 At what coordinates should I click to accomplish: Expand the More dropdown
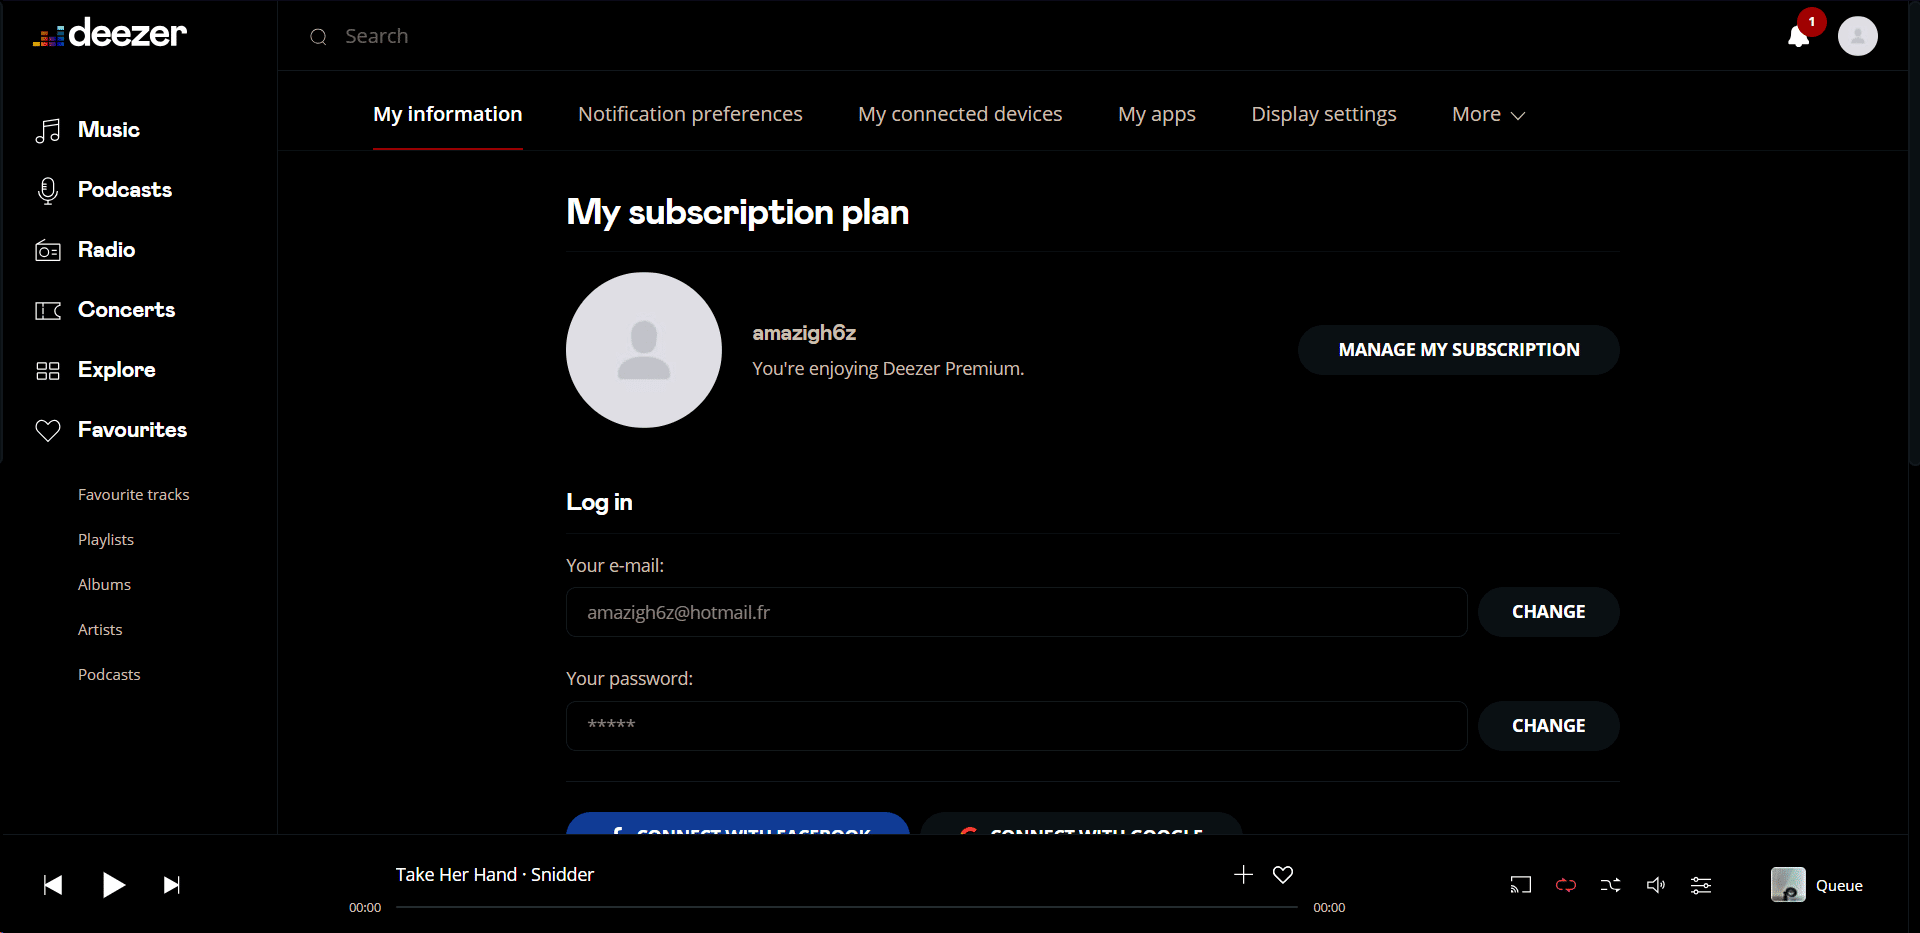point(1488,114)
